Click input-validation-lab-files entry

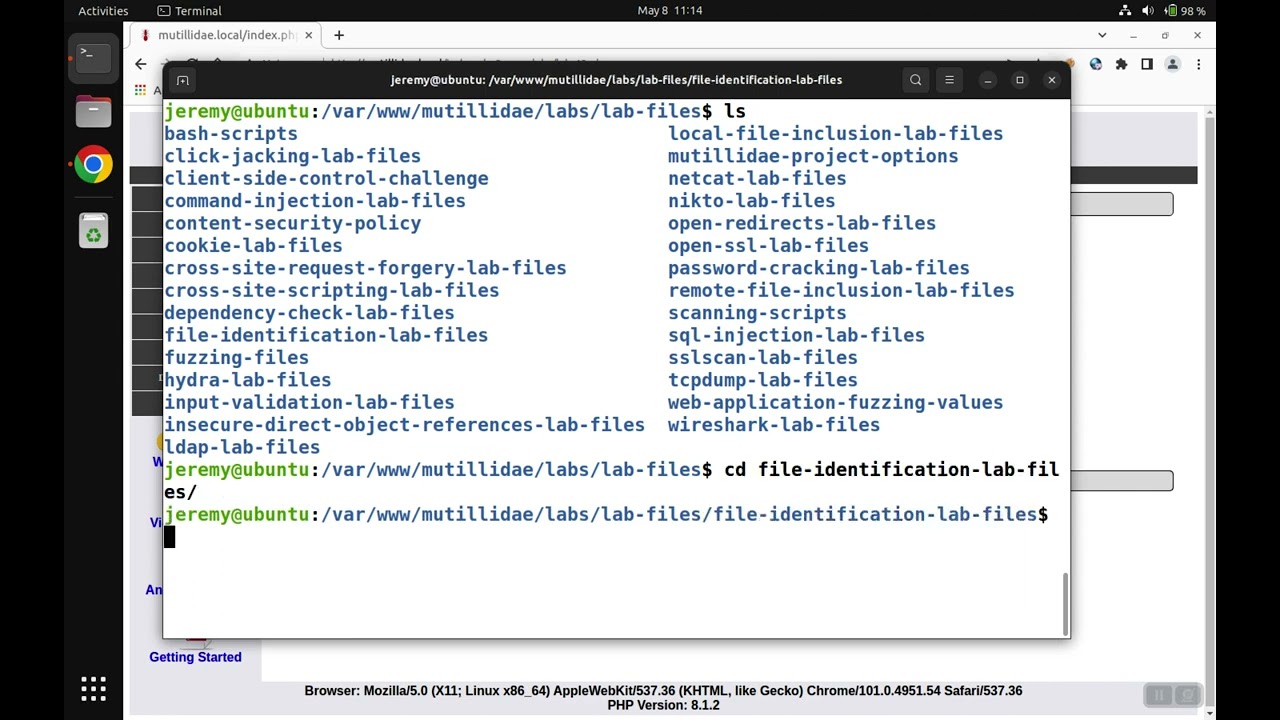point(309,402)
